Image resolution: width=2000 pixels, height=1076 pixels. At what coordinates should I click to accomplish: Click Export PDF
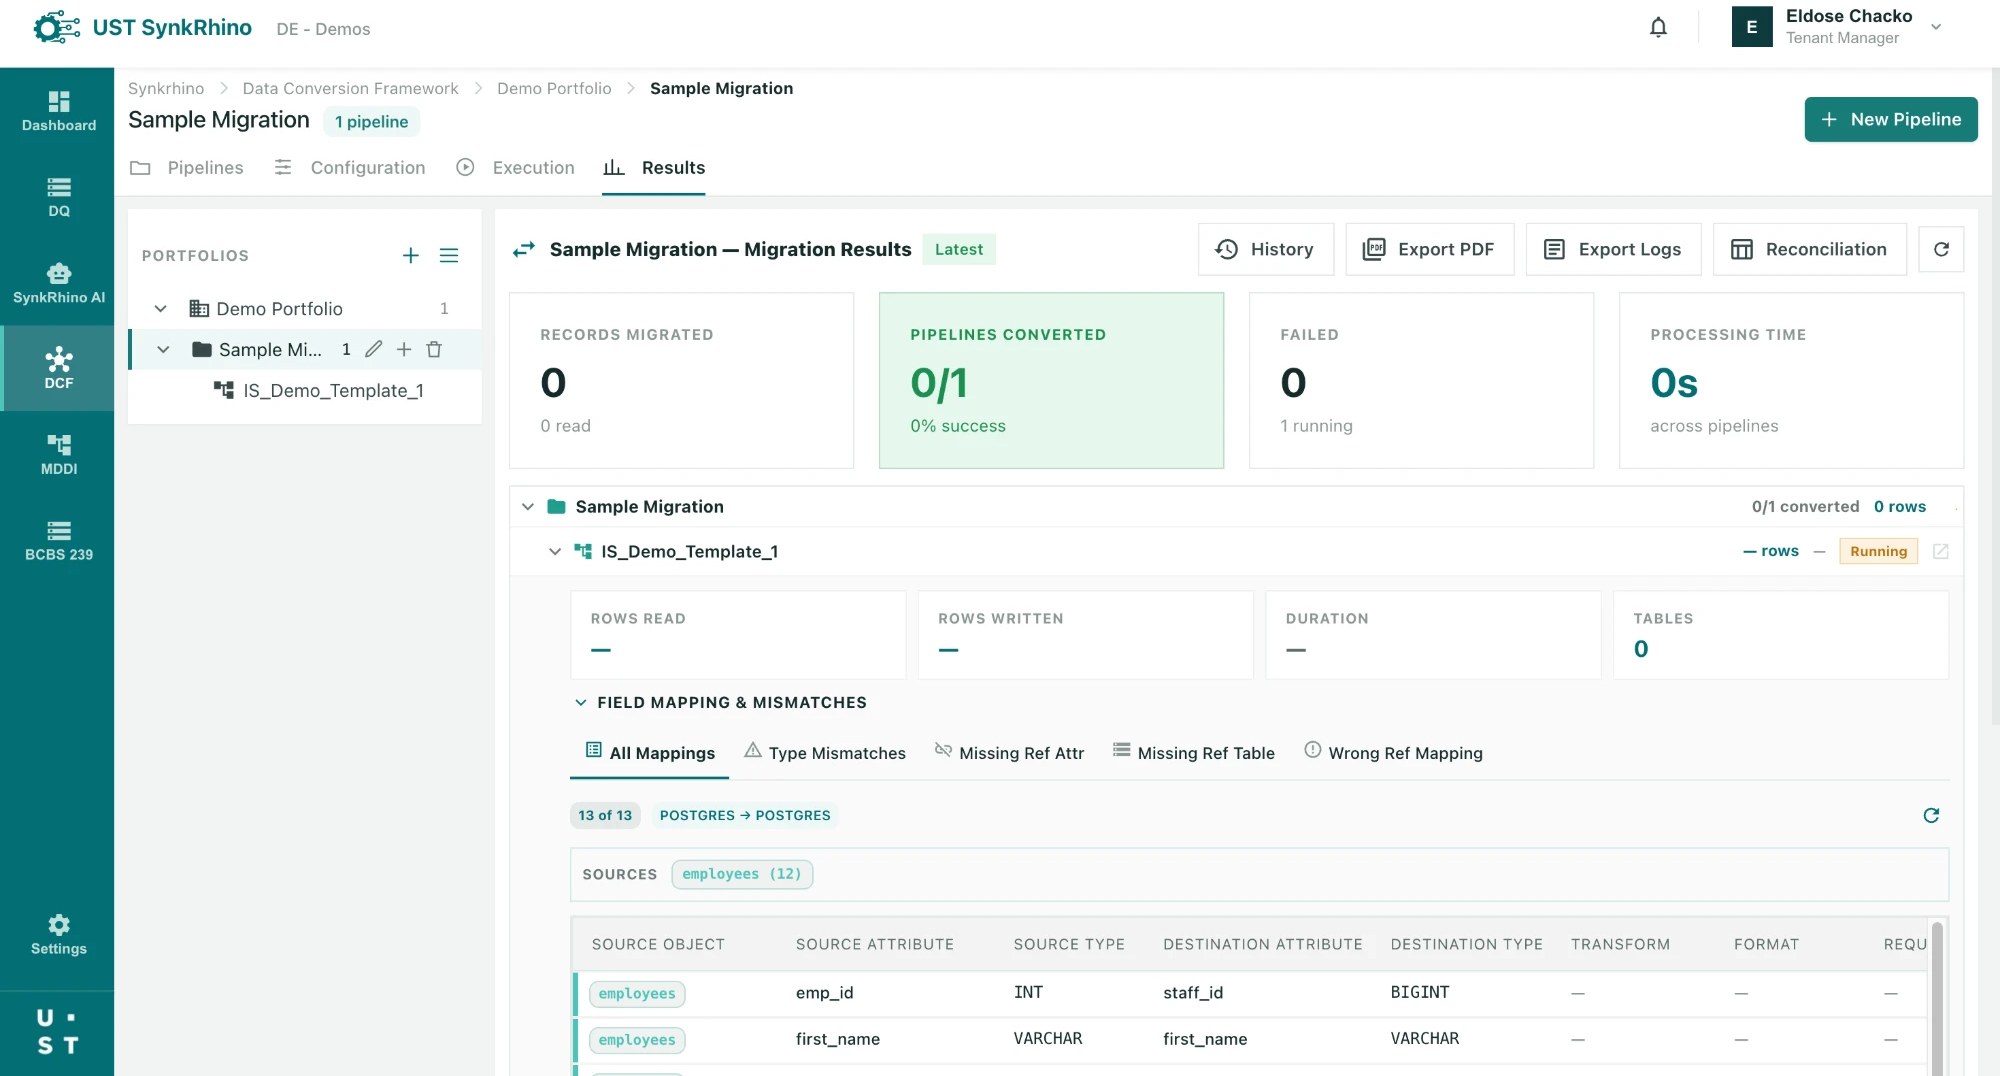pos(1429,249)
